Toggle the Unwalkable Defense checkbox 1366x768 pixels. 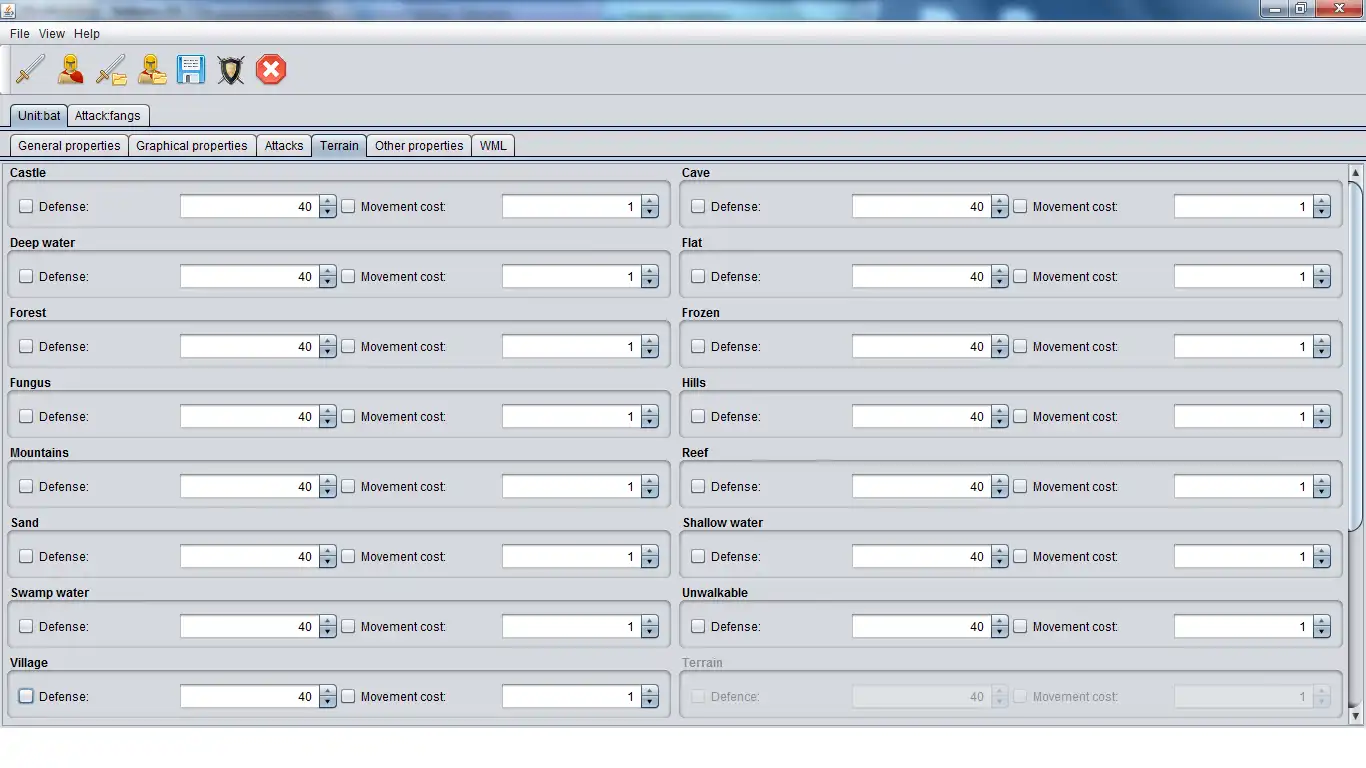click(698, 627)
